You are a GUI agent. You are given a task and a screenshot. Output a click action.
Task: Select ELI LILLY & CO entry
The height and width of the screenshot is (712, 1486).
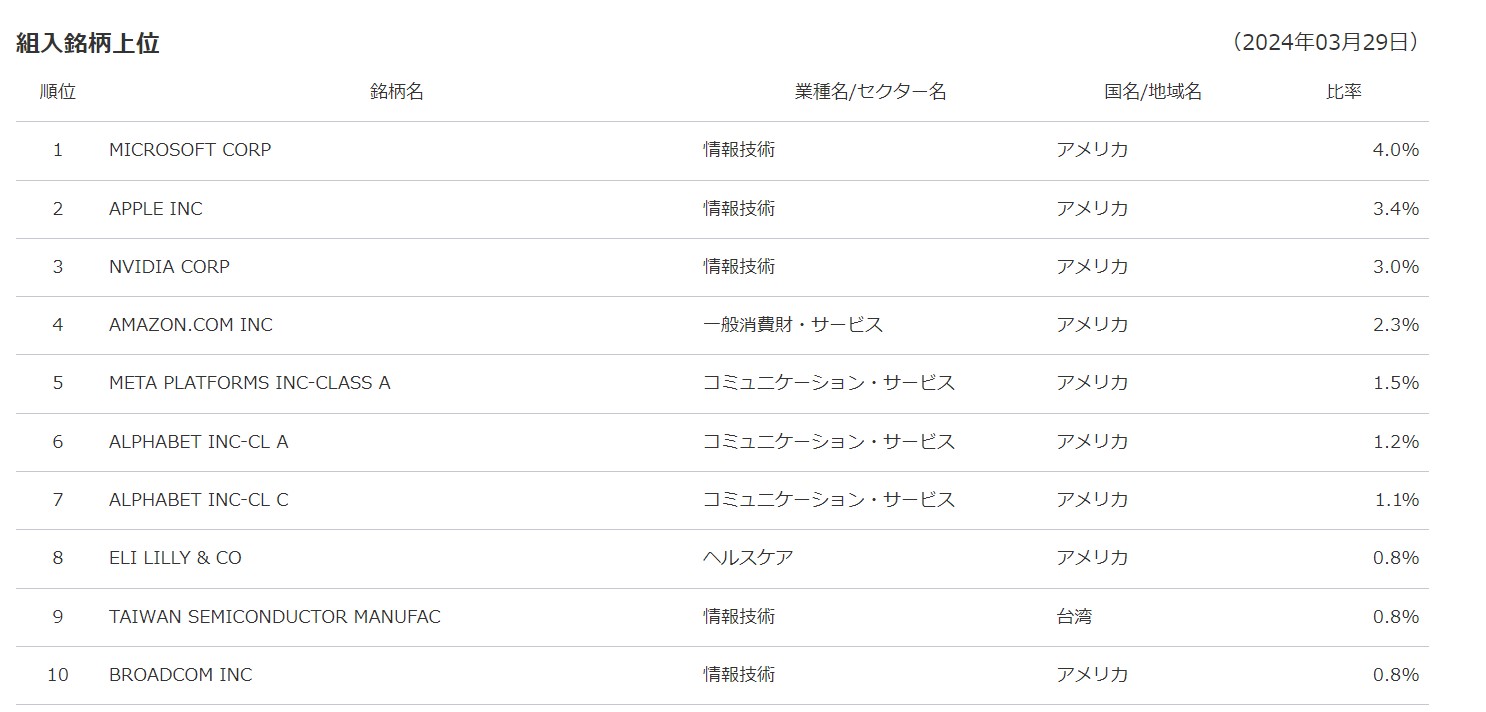tap(175, 558)
